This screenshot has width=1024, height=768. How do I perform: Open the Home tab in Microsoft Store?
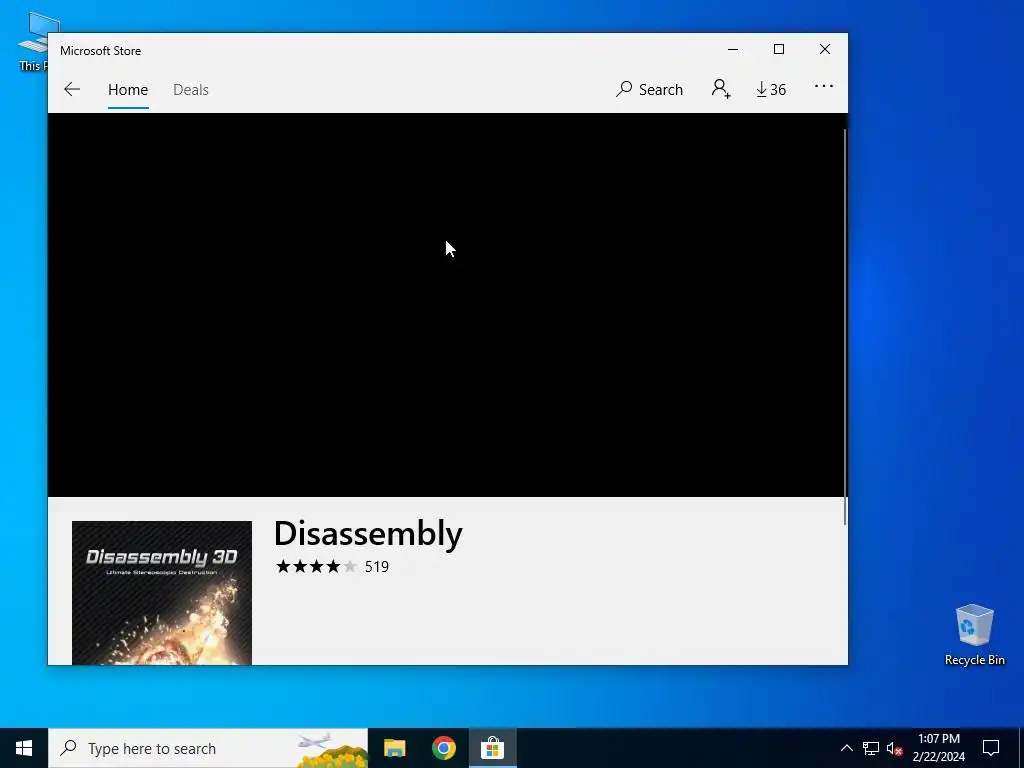(128, 89)
